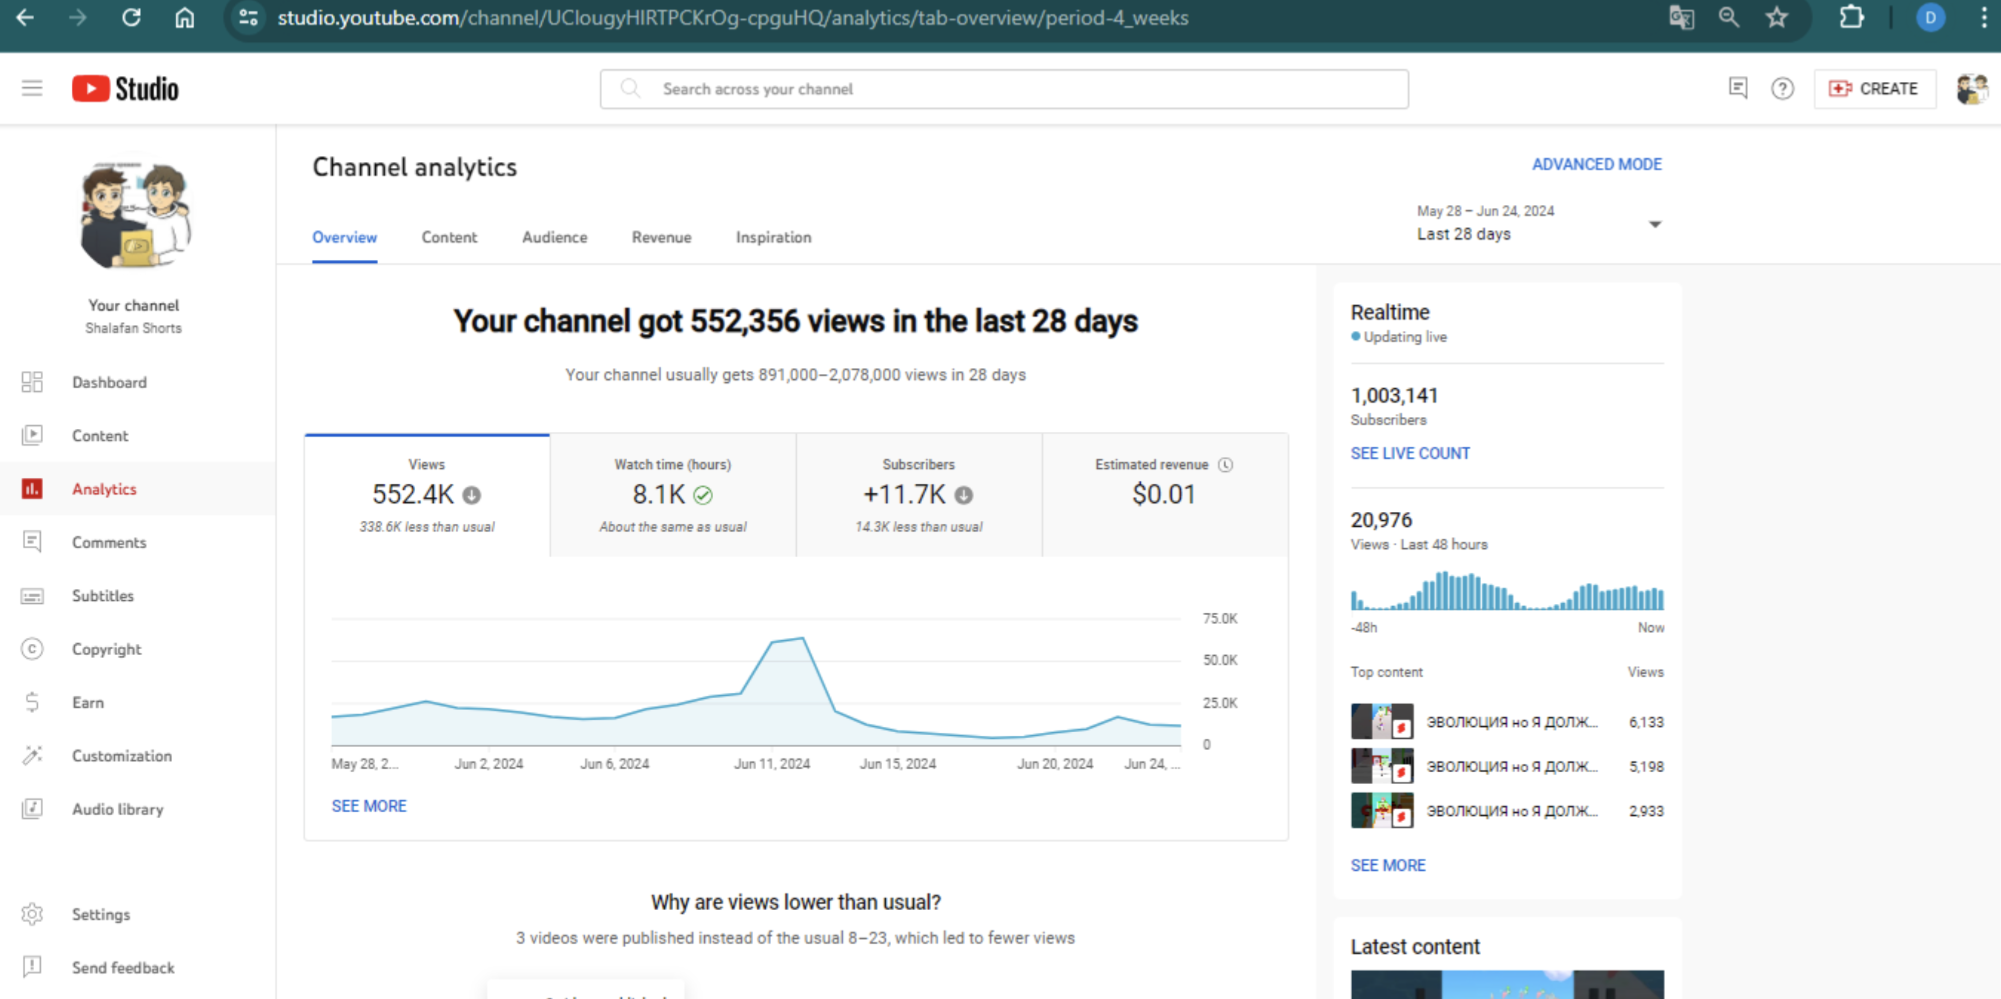The height and width of the screenshot is (999, 2001).
Task: Open the browser extensions puzzle icon
Action: click(1851, 17)
